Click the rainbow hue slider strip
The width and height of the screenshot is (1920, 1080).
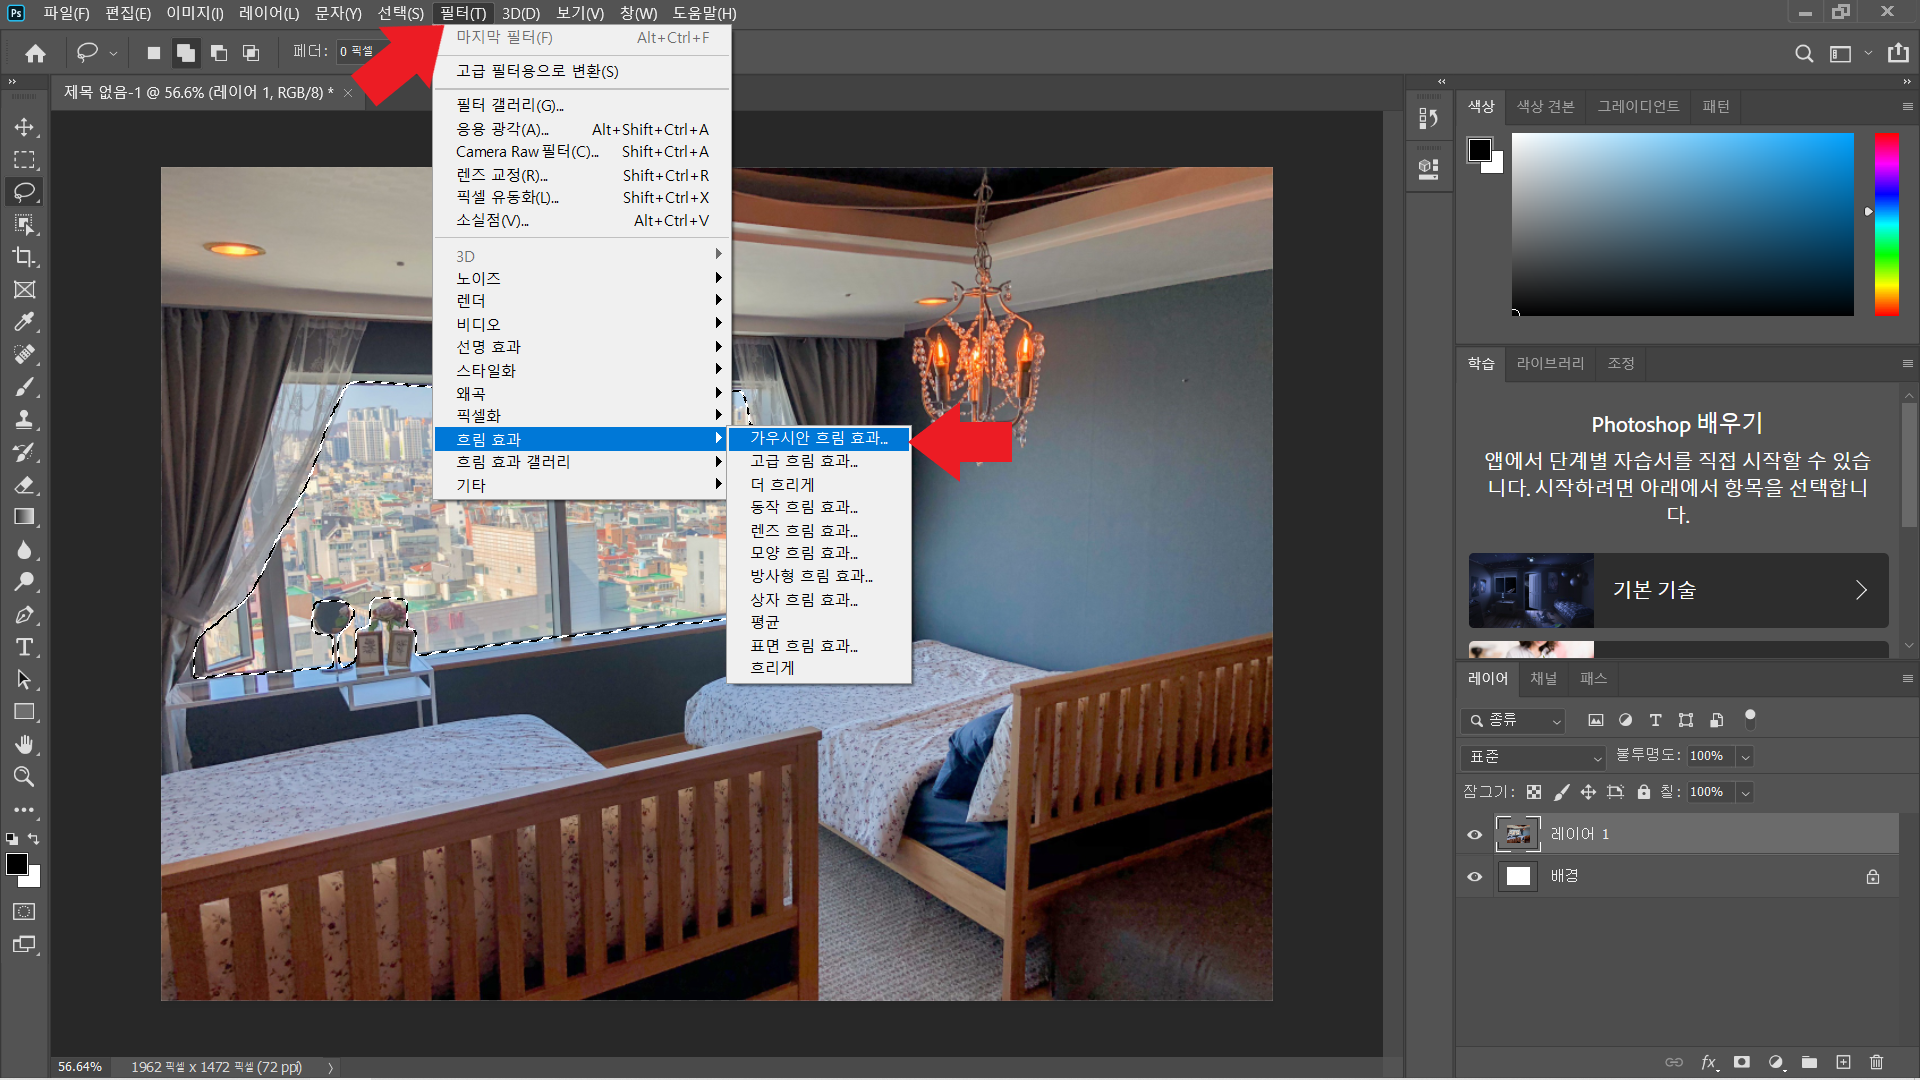(x=1886, y=224)
